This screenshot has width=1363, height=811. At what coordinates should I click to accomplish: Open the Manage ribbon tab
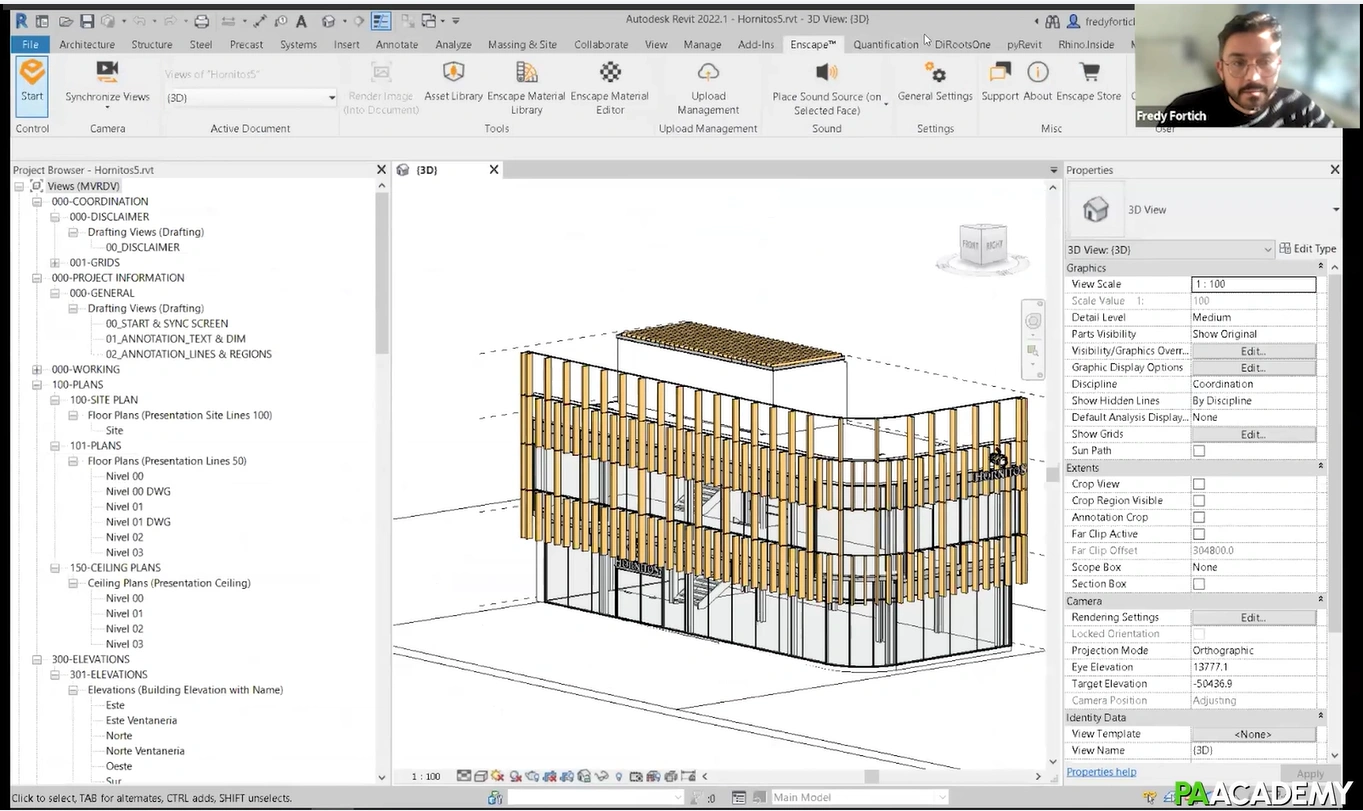point(701,44)
